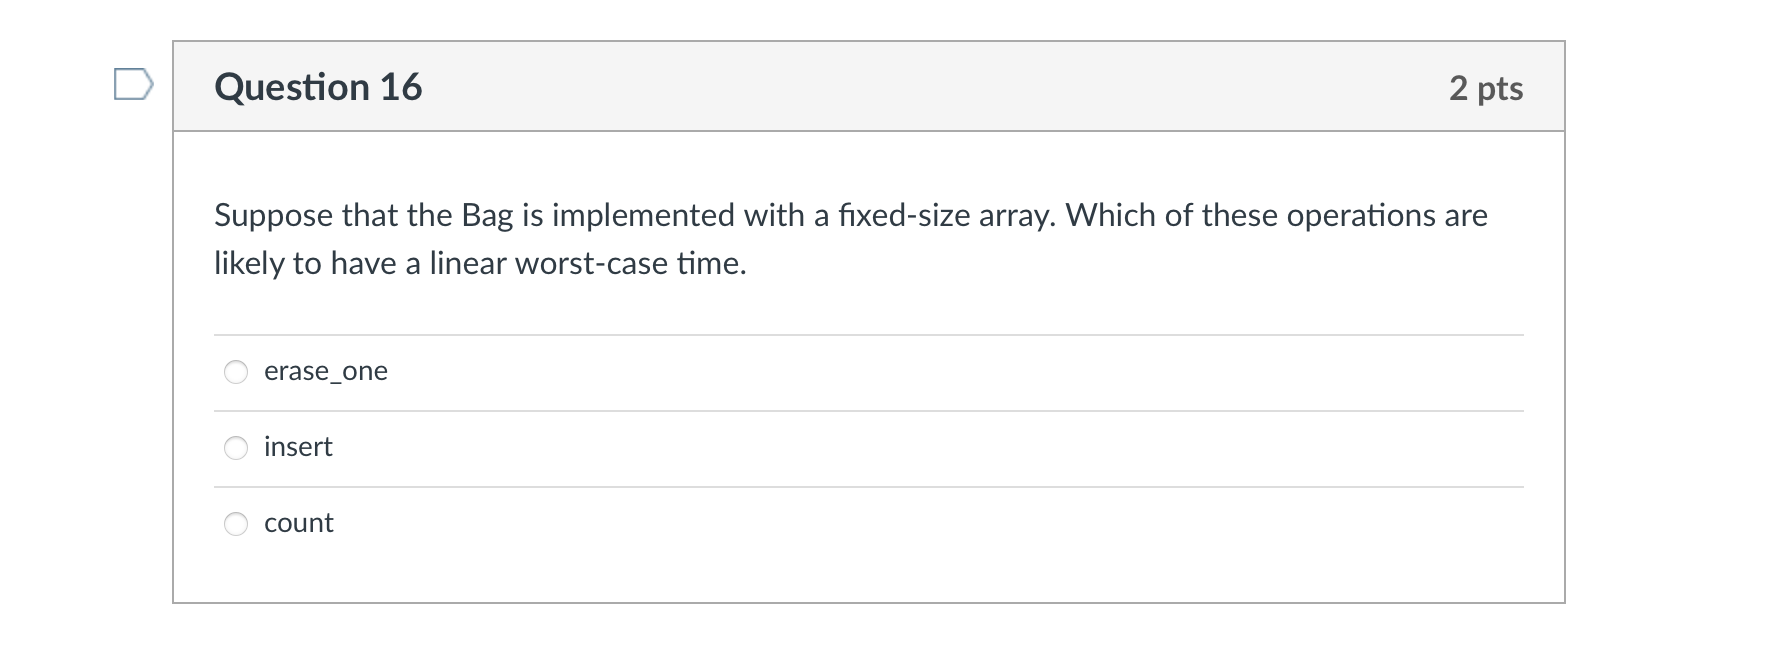Click the empty circle beside insert
This screenshot has height=656, width=1772.
[x=235, y=448]
